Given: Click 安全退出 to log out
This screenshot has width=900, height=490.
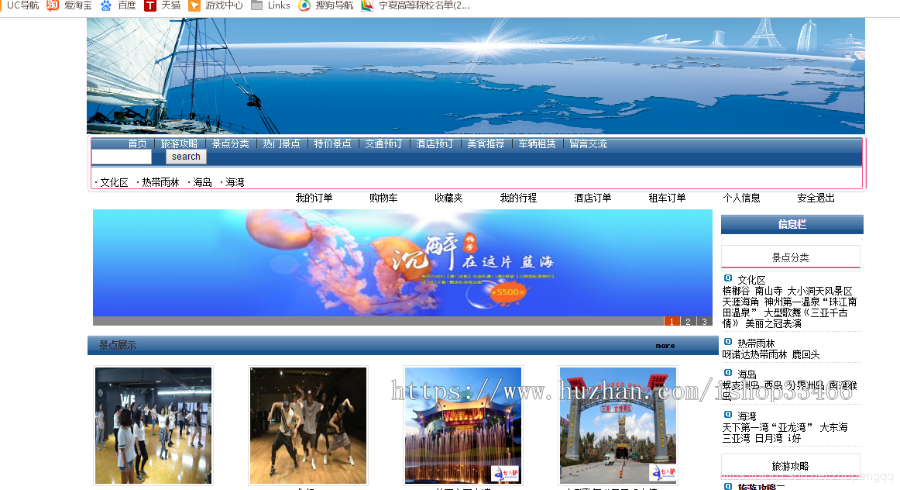Looking at the screenshot, I should [816, 198].
